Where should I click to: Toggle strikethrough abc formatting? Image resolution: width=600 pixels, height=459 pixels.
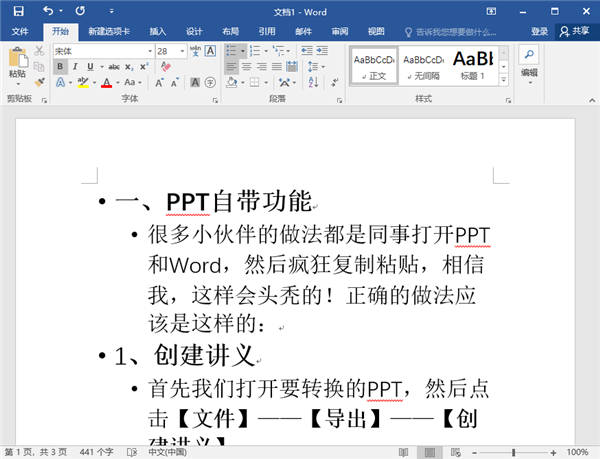(x=114, y=67)
